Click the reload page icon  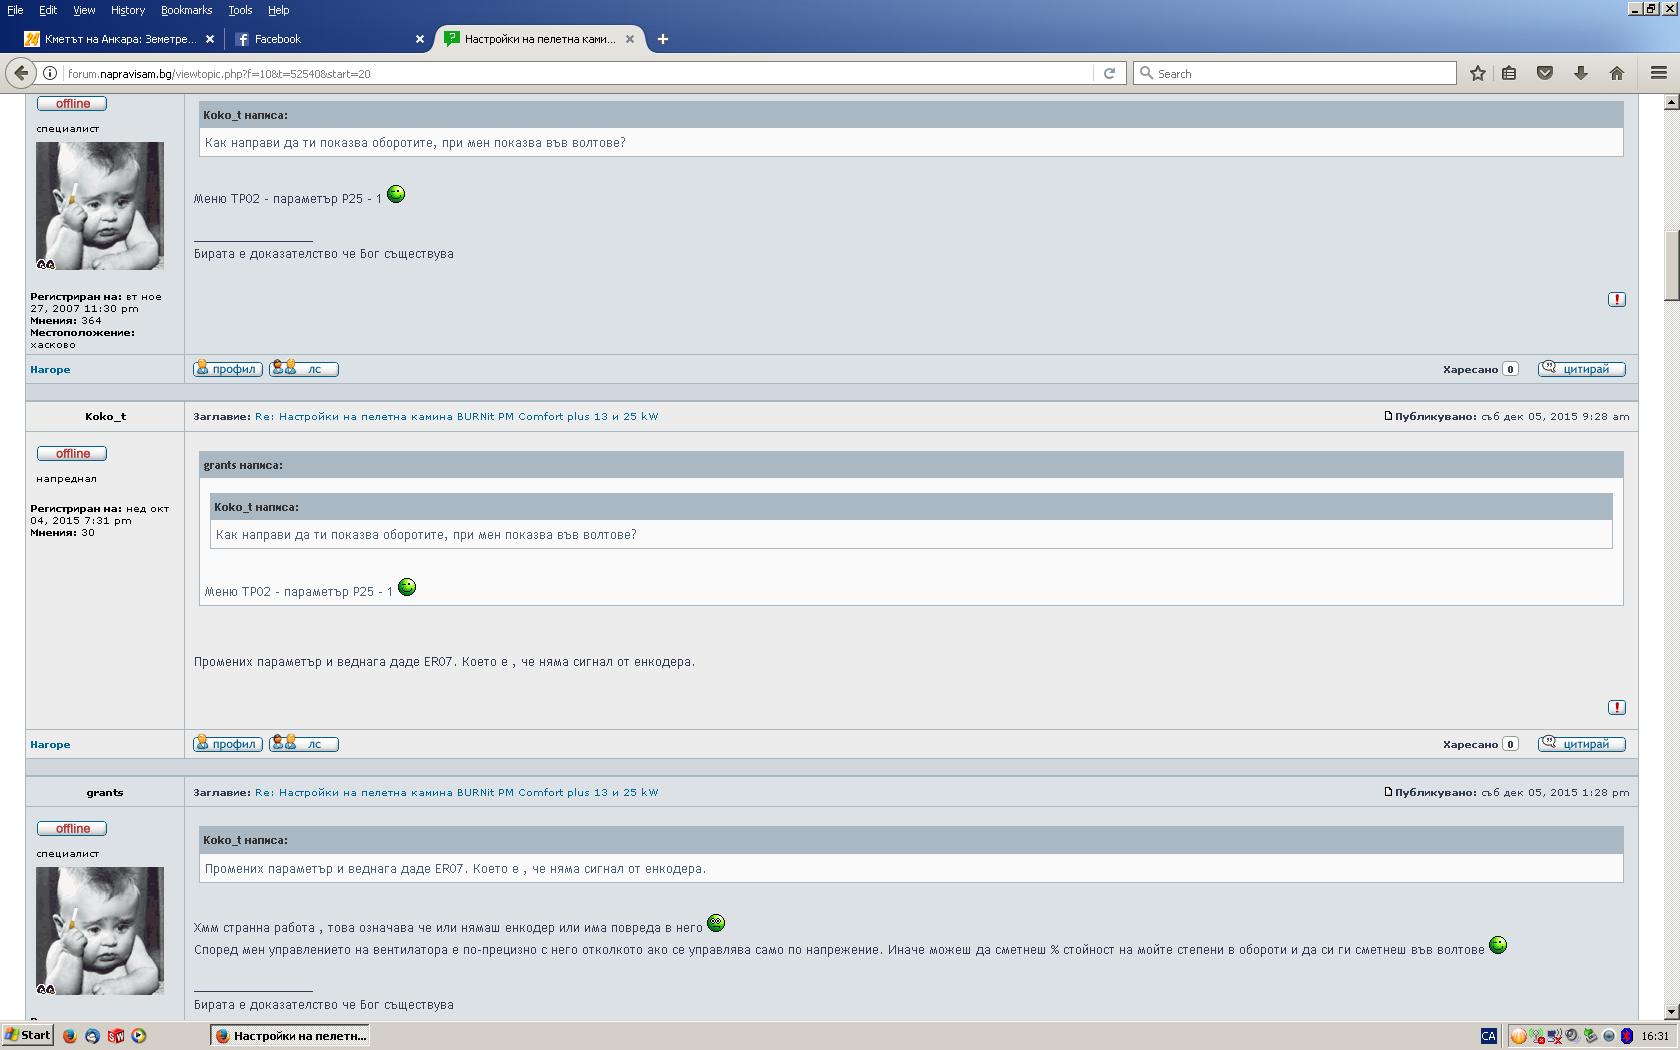[1109, 73]
